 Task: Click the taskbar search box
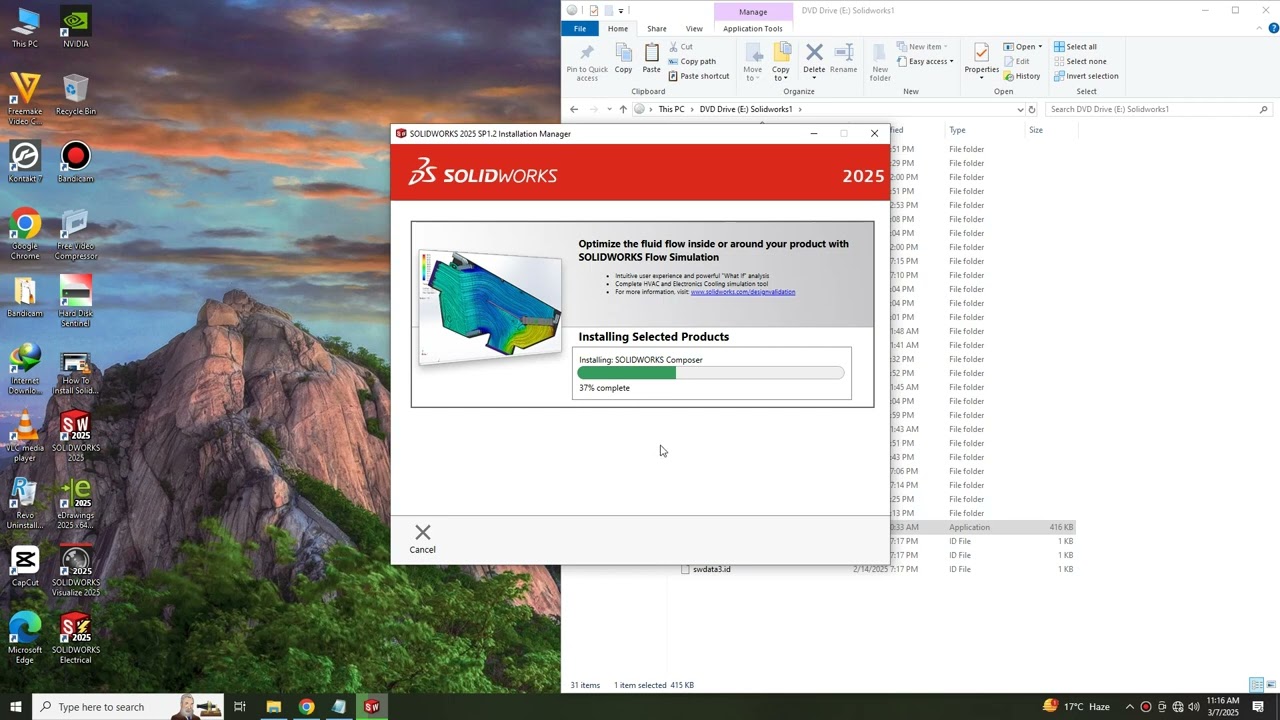(x=128, y=707)
